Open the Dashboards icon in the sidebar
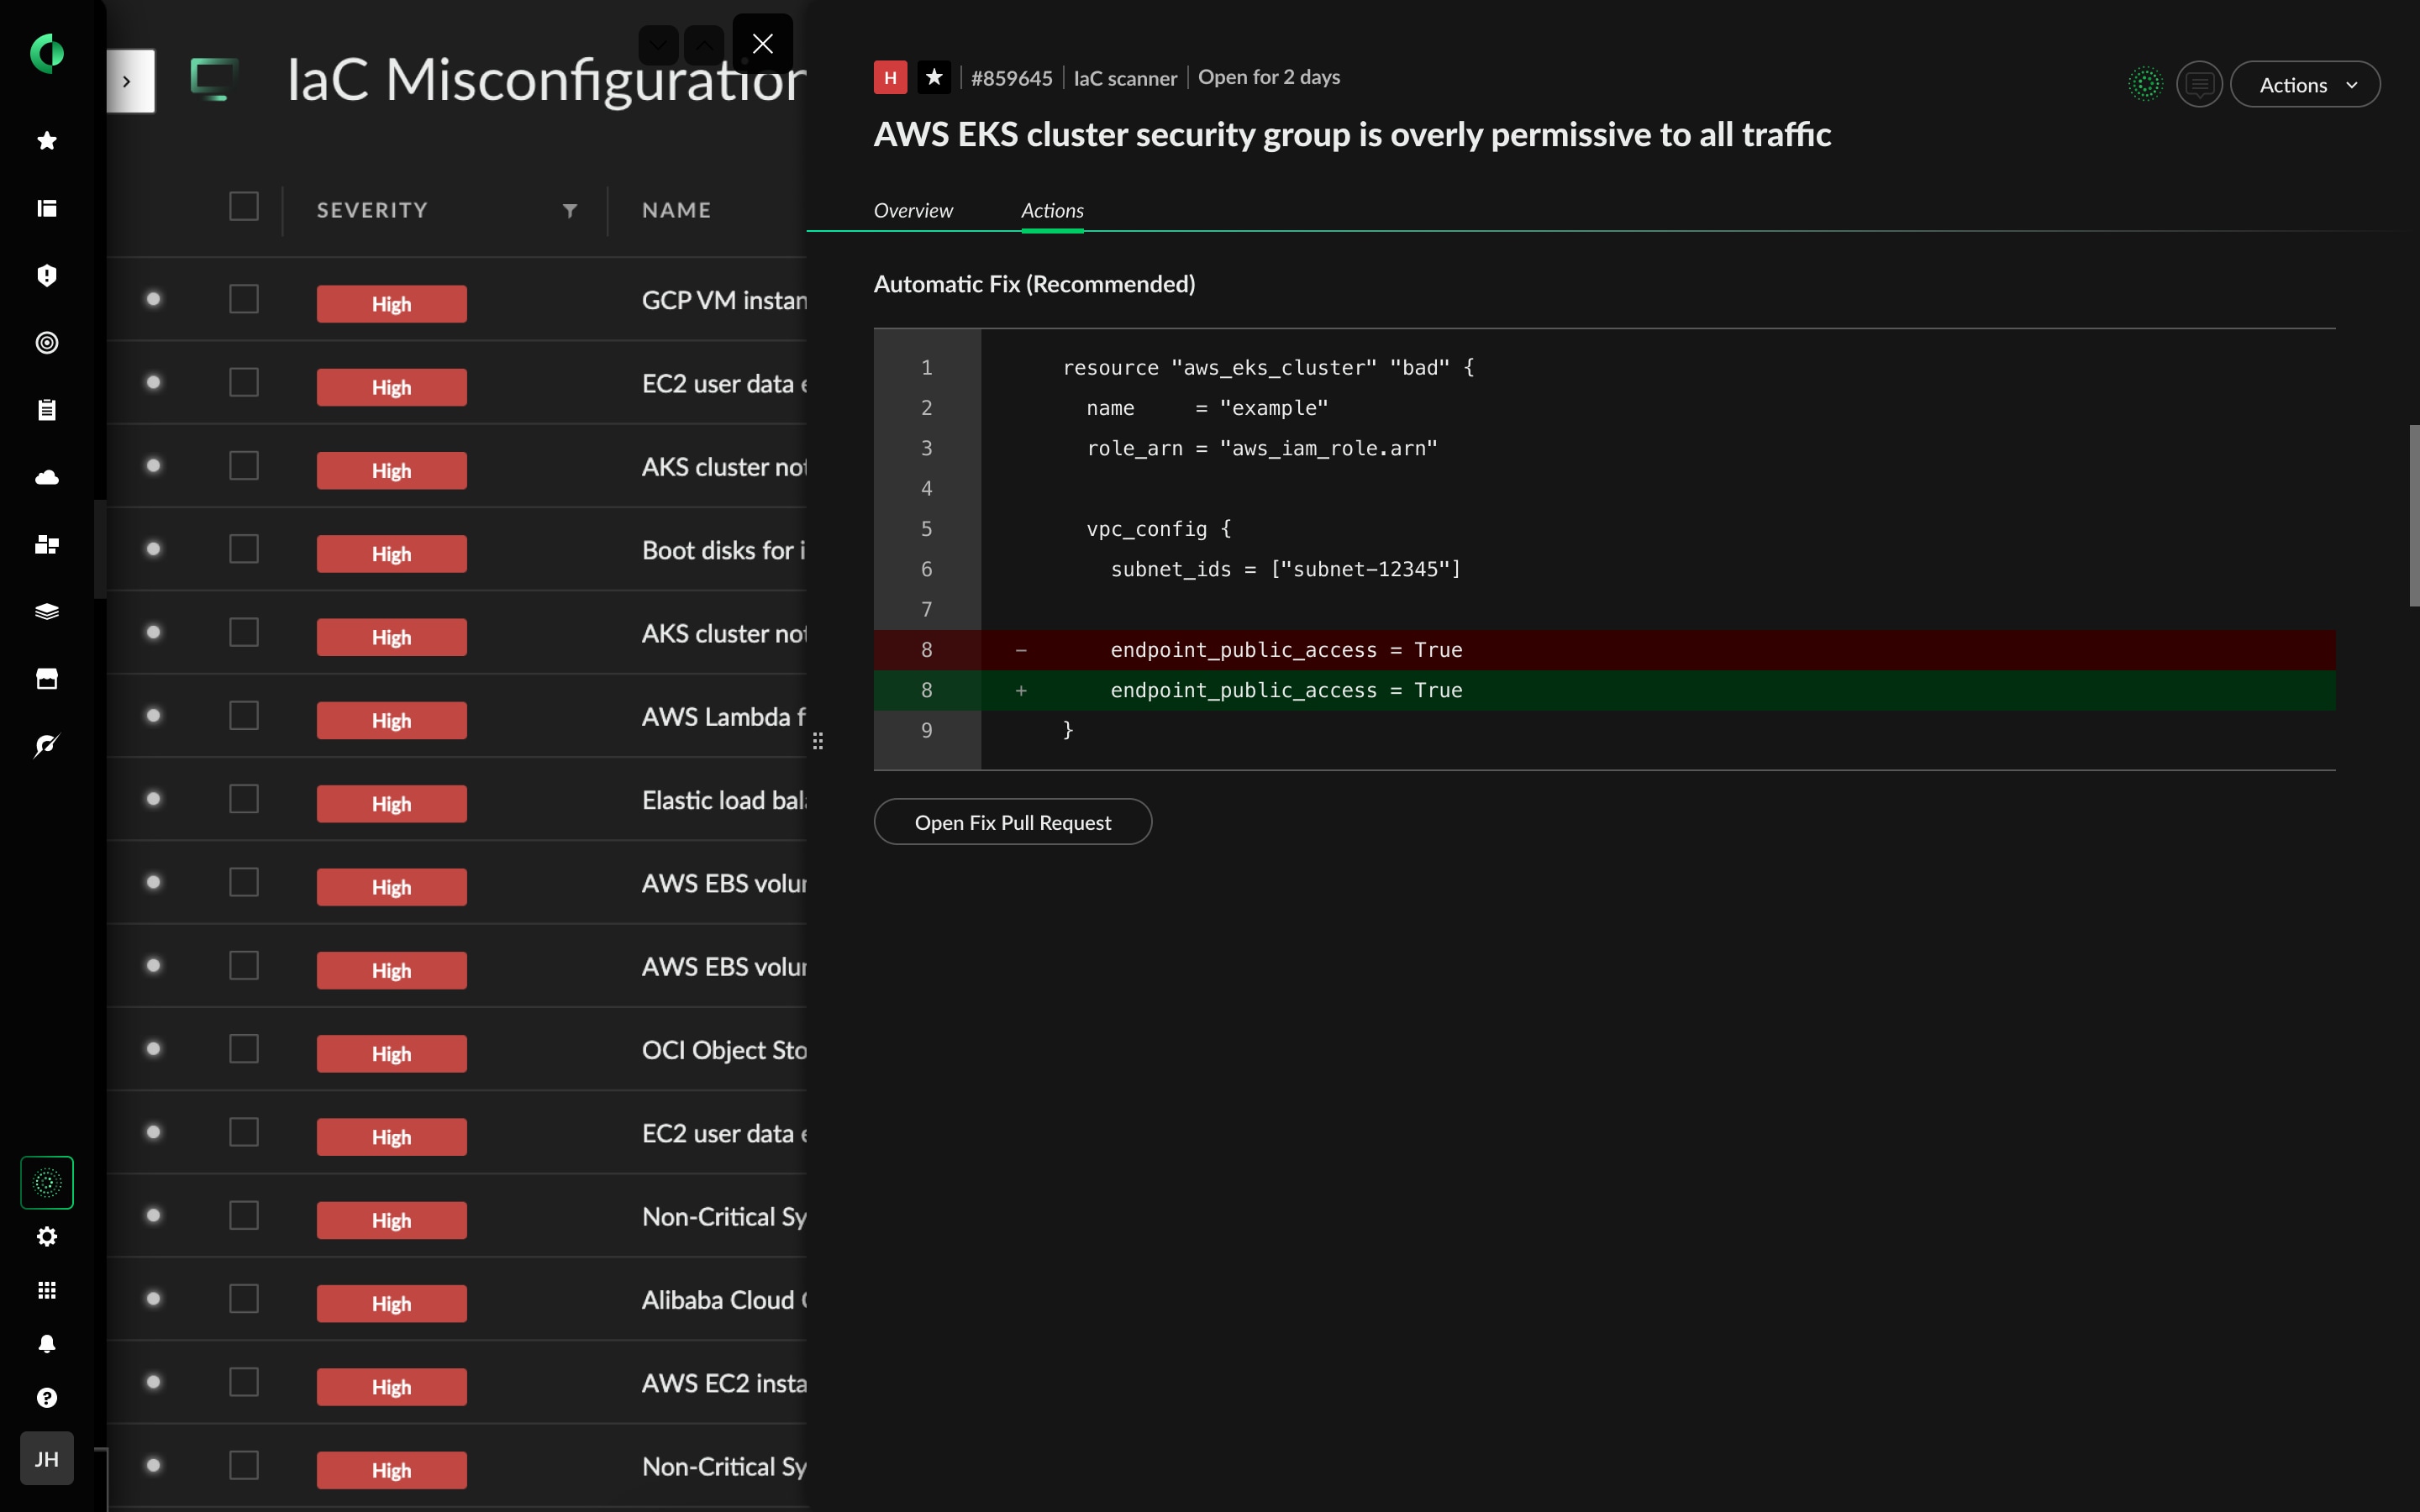The image size is (2420, 1512). pos(46,208)
